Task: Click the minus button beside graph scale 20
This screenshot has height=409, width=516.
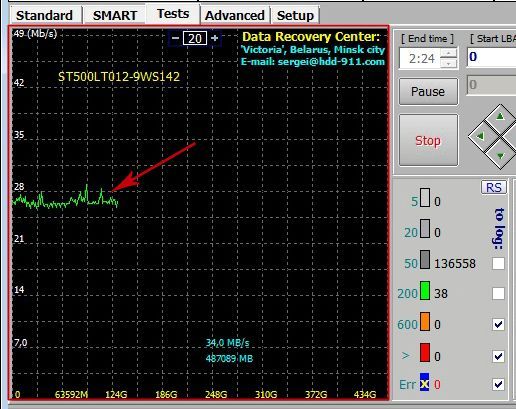Action: pyautogui.click(x=175, y=38)
